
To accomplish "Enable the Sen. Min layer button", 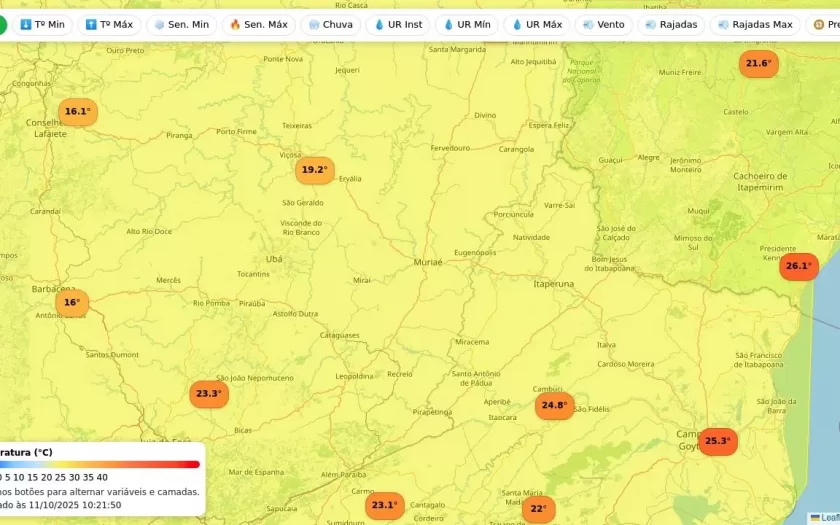I will (x=181, y=25).
